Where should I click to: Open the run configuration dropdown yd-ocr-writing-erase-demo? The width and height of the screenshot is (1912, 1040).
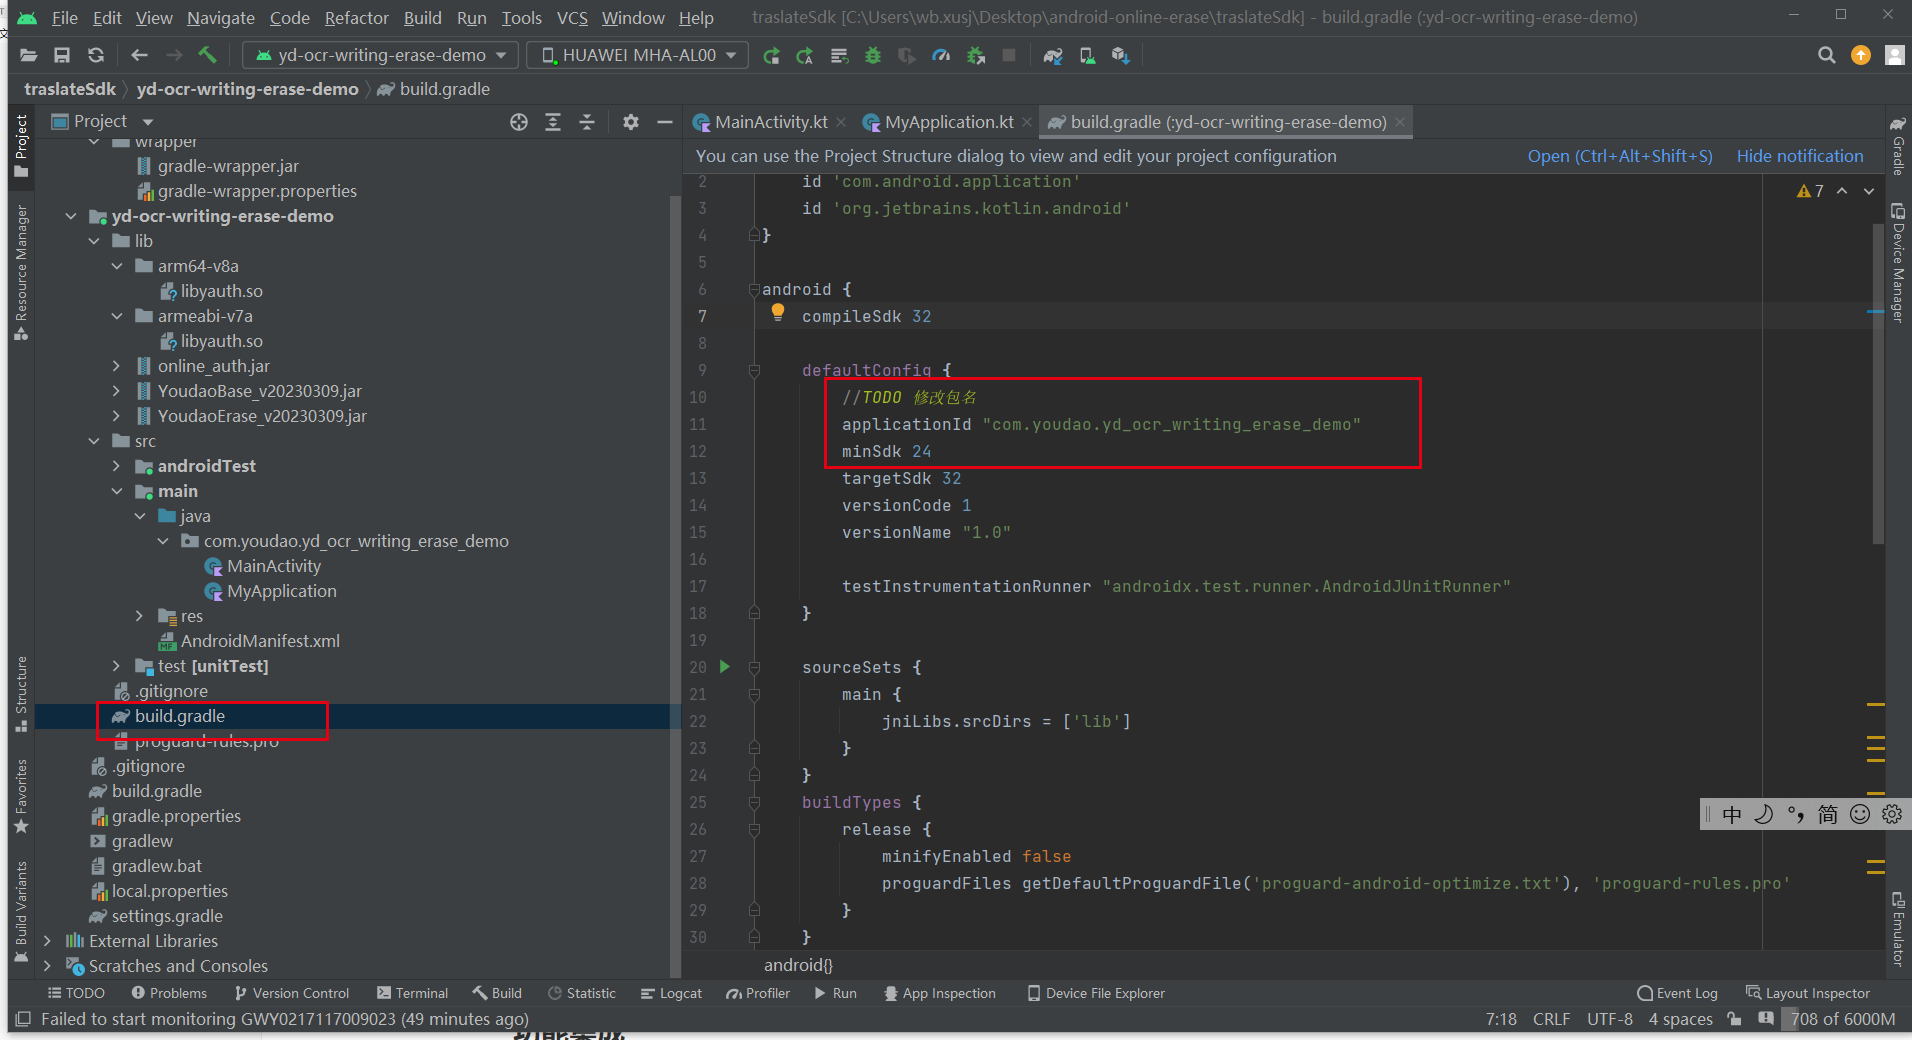(381, 55)
